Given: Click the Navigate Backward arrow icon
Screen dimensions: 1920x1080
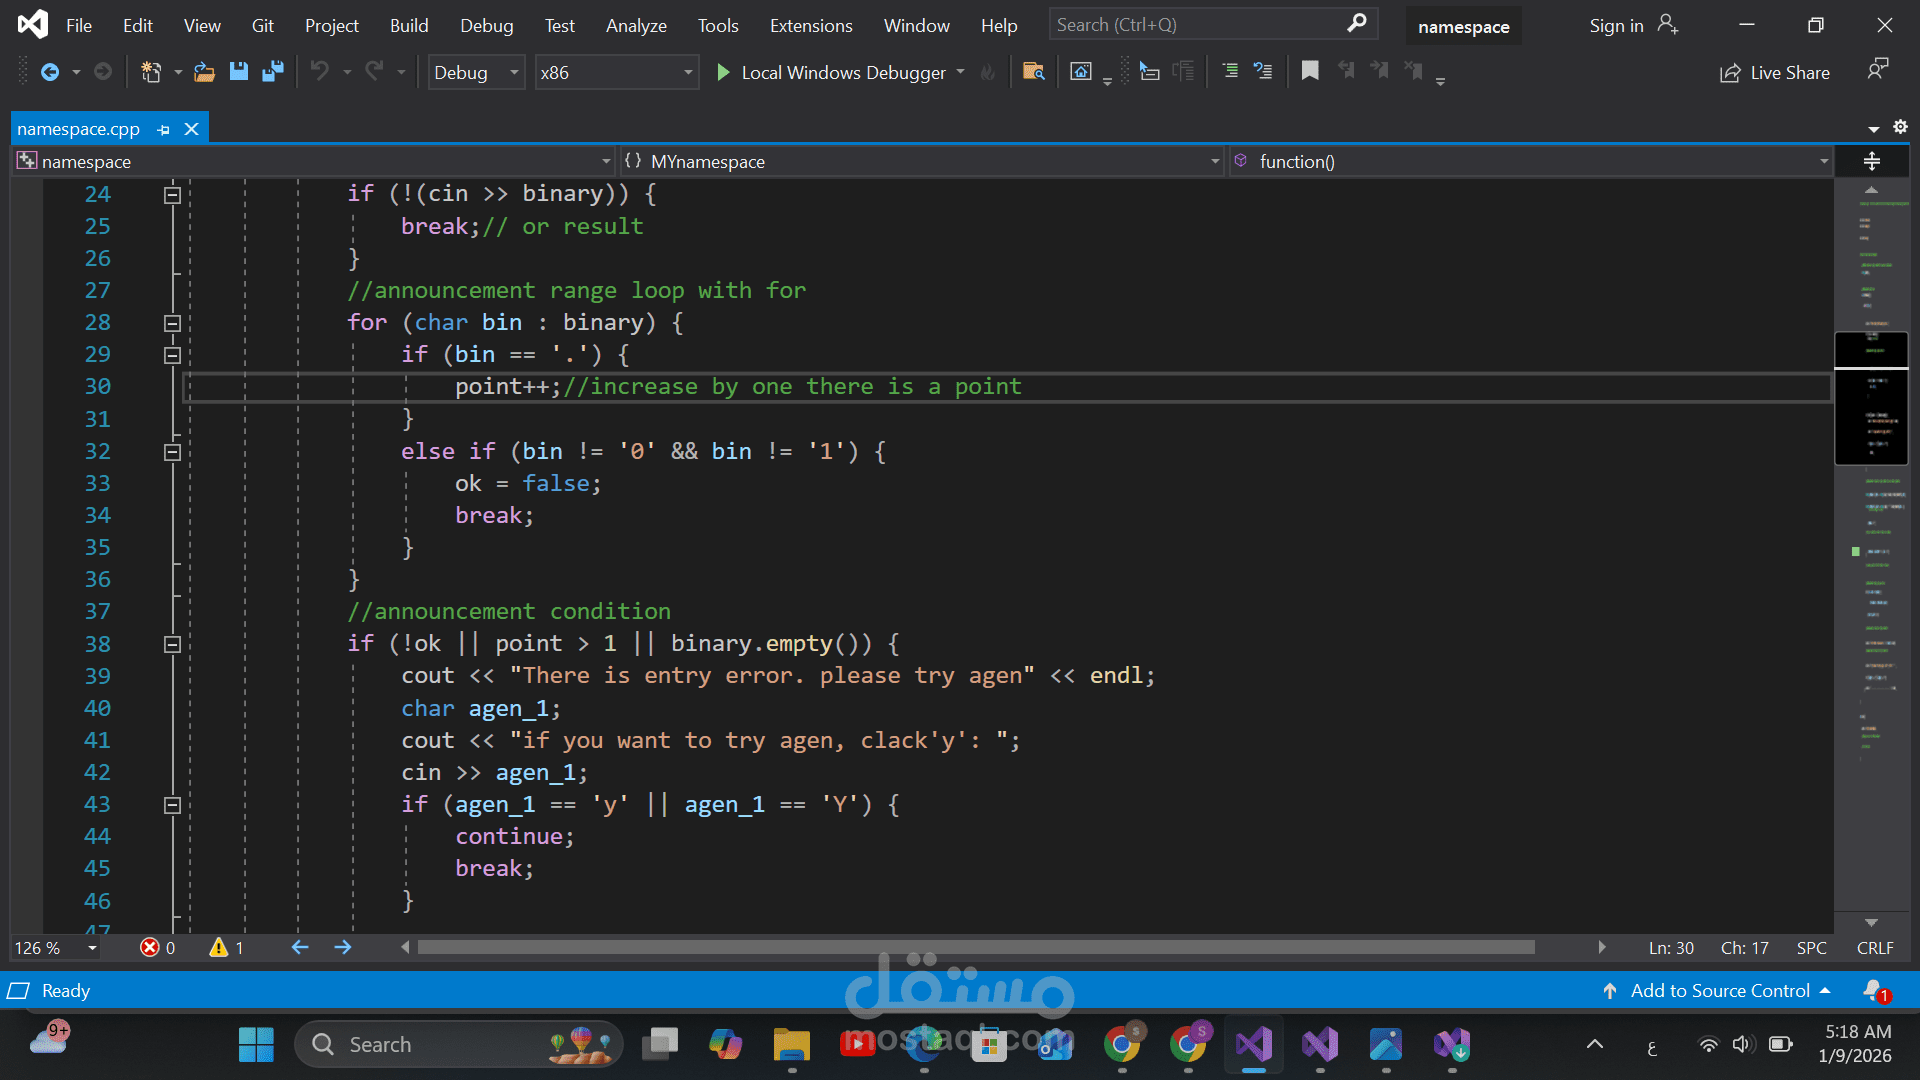Looking at the screenshot, I should click(49, 72).
